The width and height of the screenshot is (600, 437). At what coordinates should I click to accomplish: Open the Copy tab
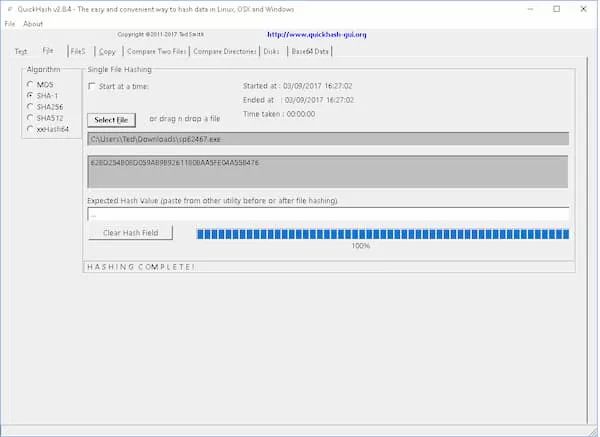107,51
